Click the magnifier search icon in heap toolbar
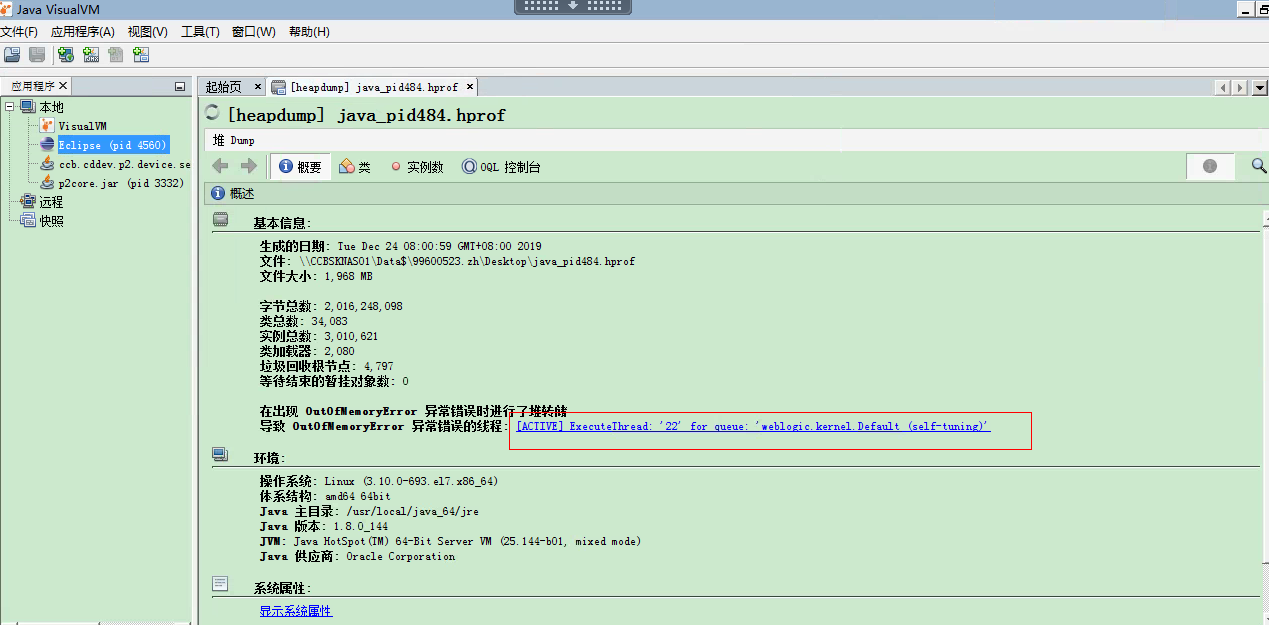1269x625 pixels. (x=1259, y=166)
